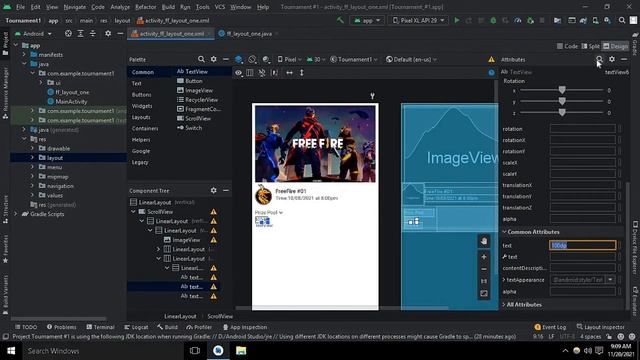
Task: Collapse Common Attributes section
Action: (x=504, y=232)
